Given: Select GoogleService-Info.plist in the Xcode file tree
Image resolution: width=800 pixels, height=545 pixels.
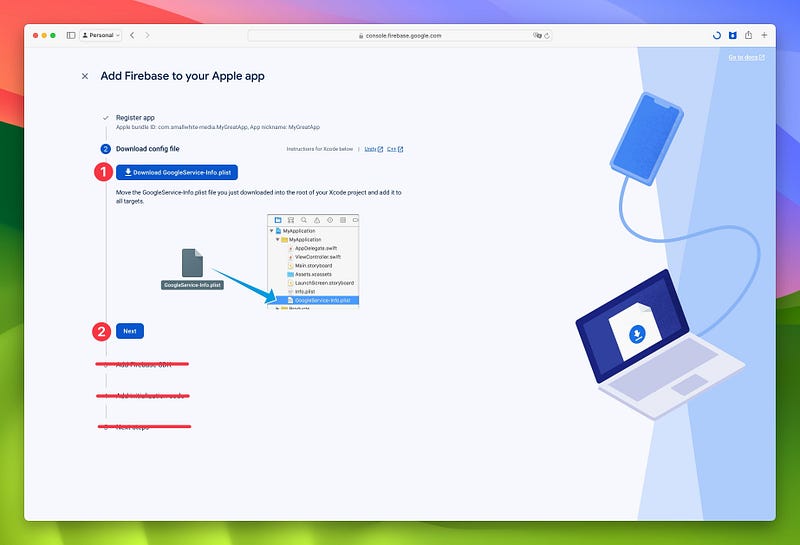Looking at the screenshot, I should 317,300.
